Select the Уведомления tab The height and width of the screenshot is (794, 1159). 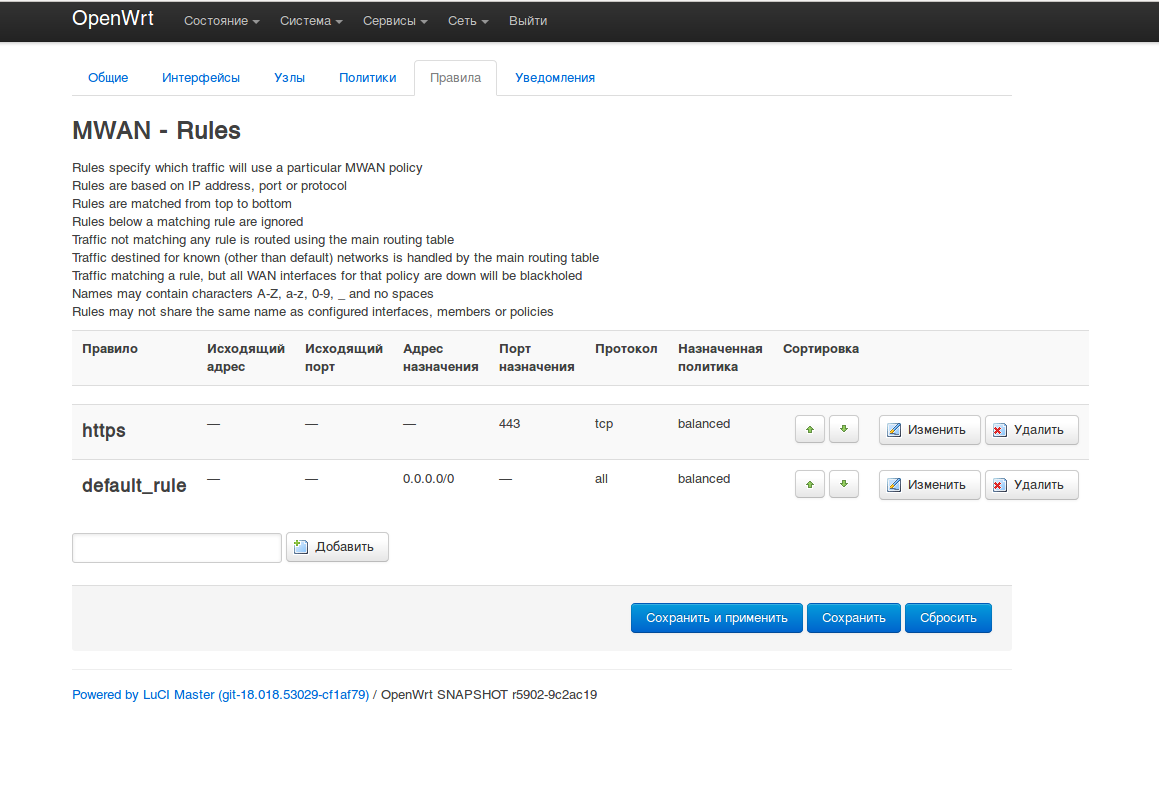[x=555, y=77]
